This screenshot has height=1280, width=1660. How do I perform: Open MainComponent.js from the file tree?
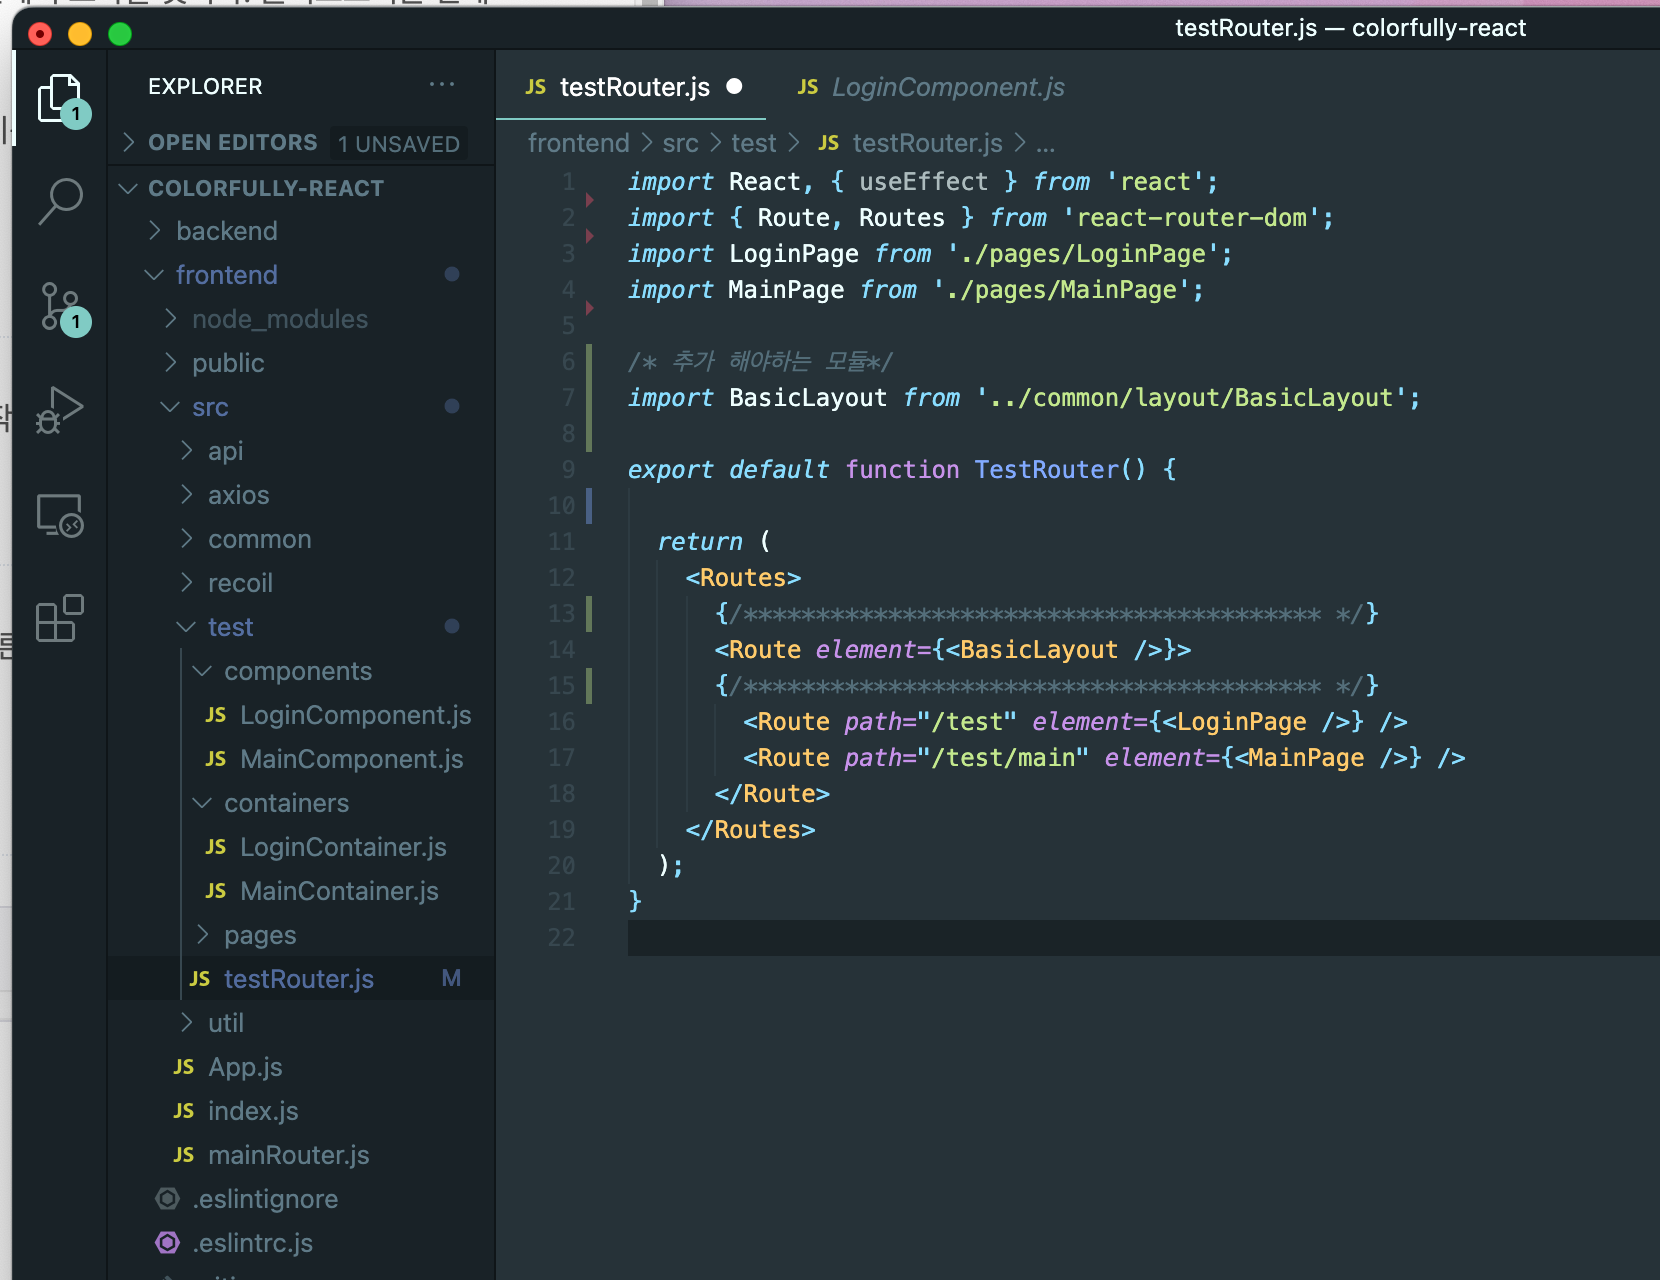[x=351, y=759]
